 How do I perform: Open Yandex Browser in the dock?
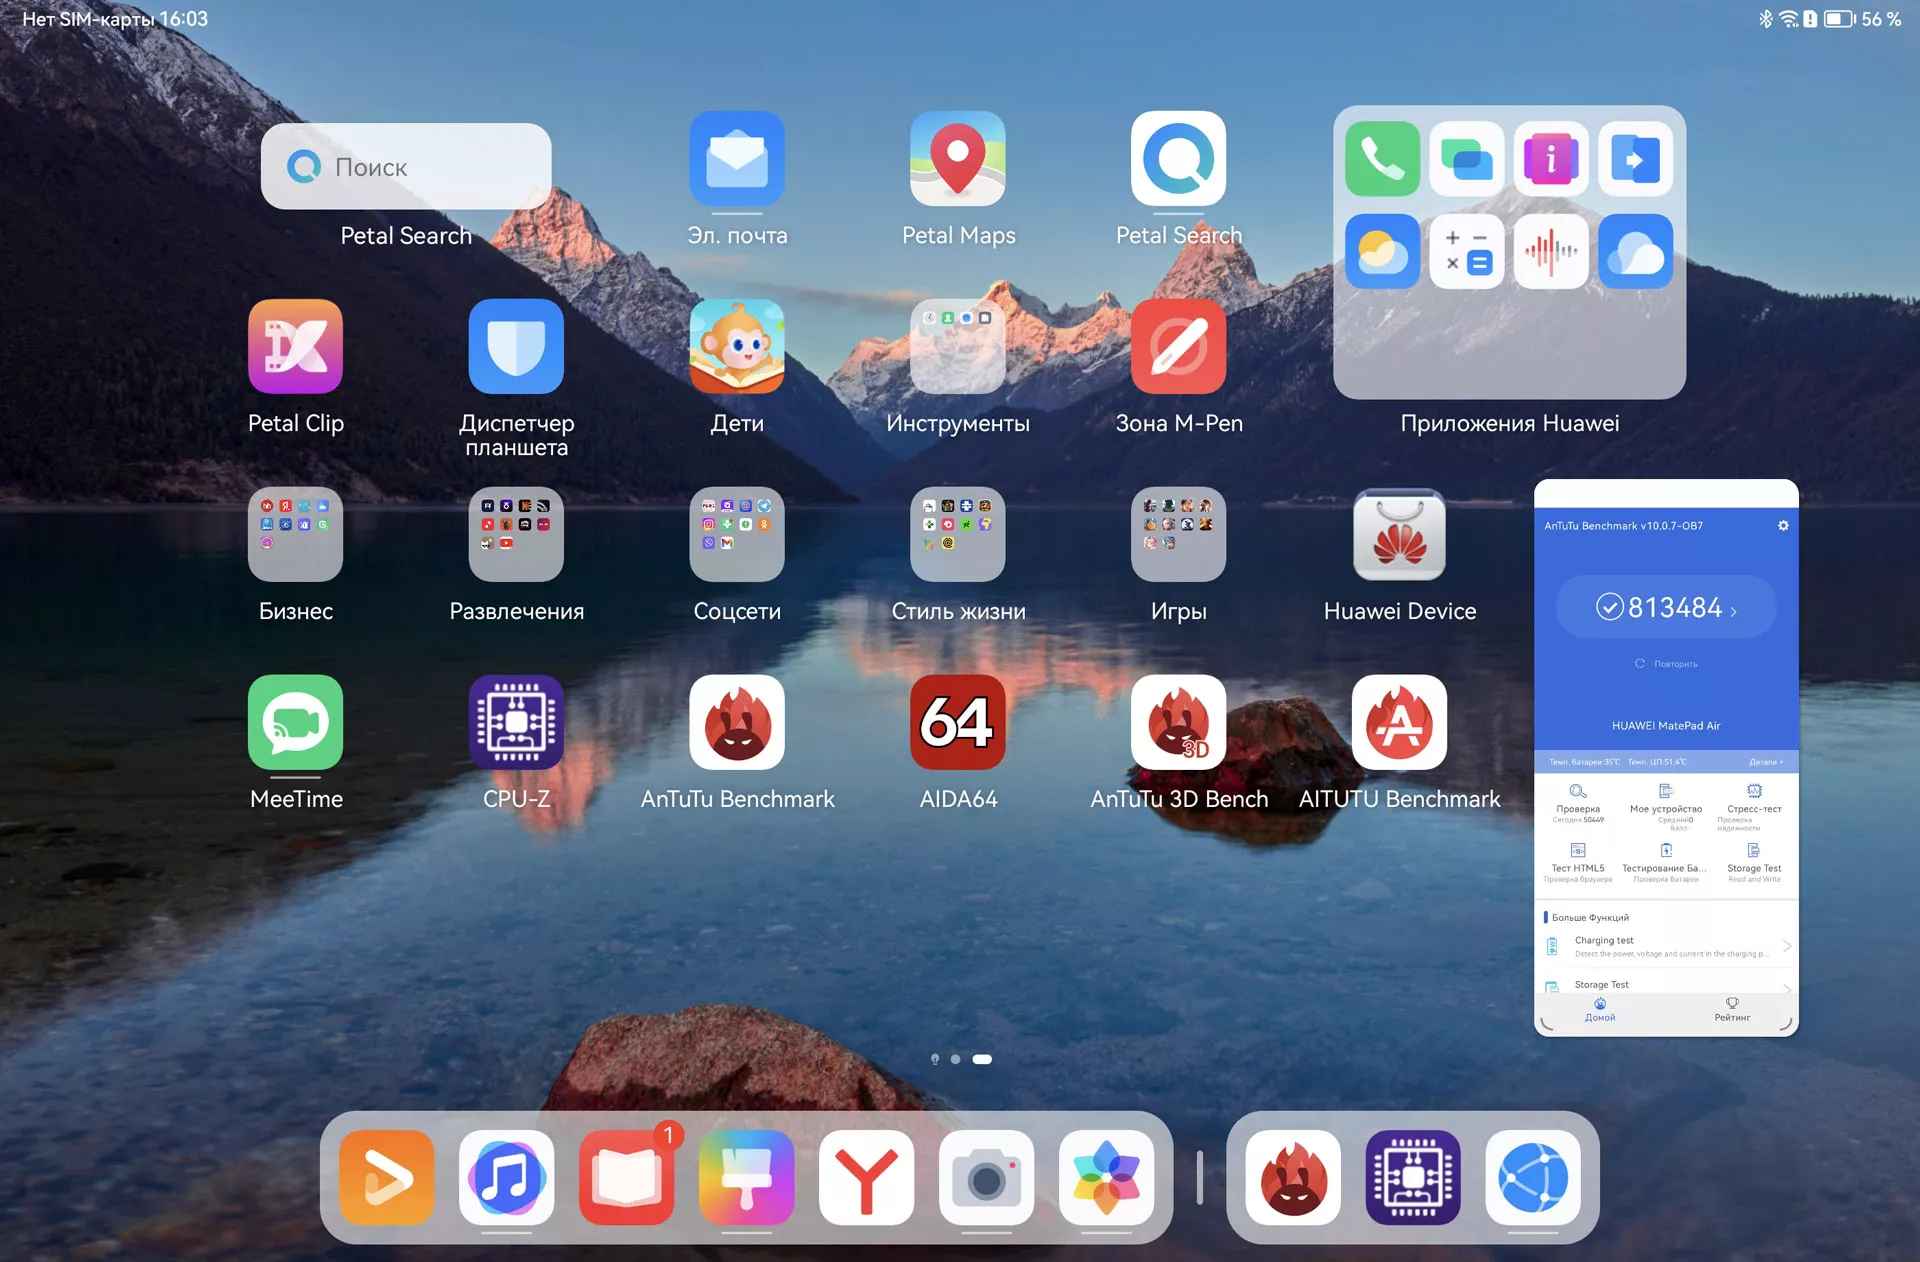(x=867, y=1178)
